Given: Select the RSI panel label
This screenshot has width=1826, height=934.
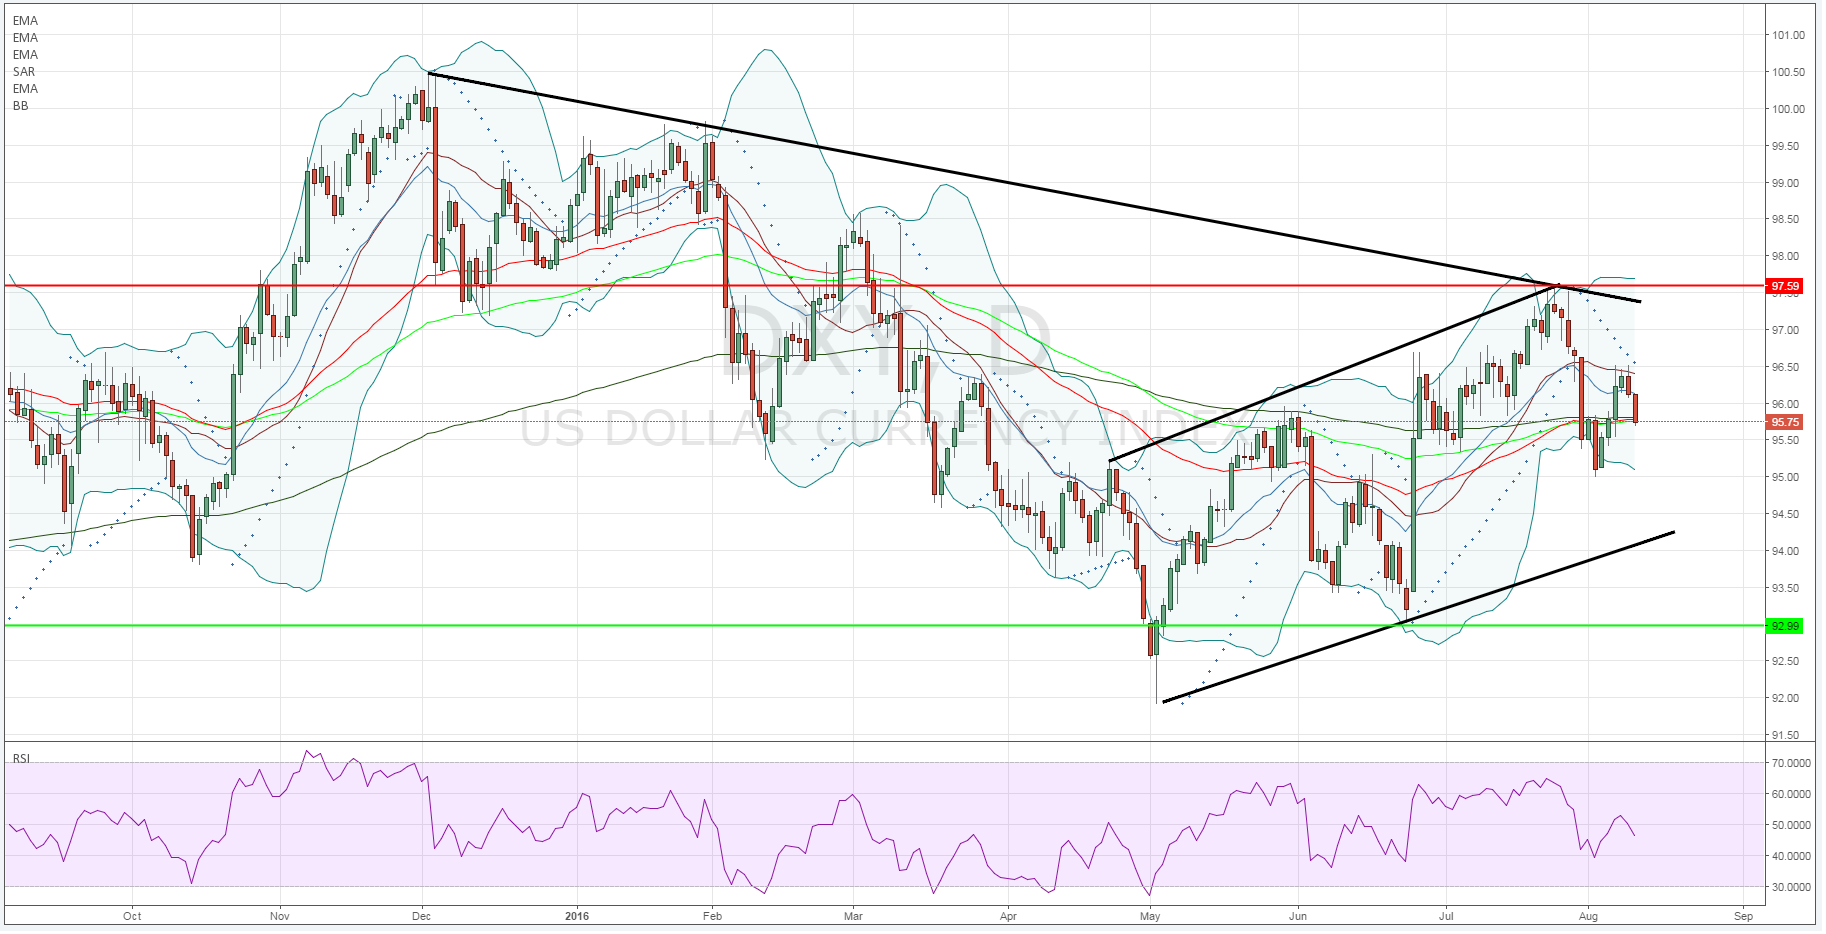Looking at the screenshot, I should (21, 759).
